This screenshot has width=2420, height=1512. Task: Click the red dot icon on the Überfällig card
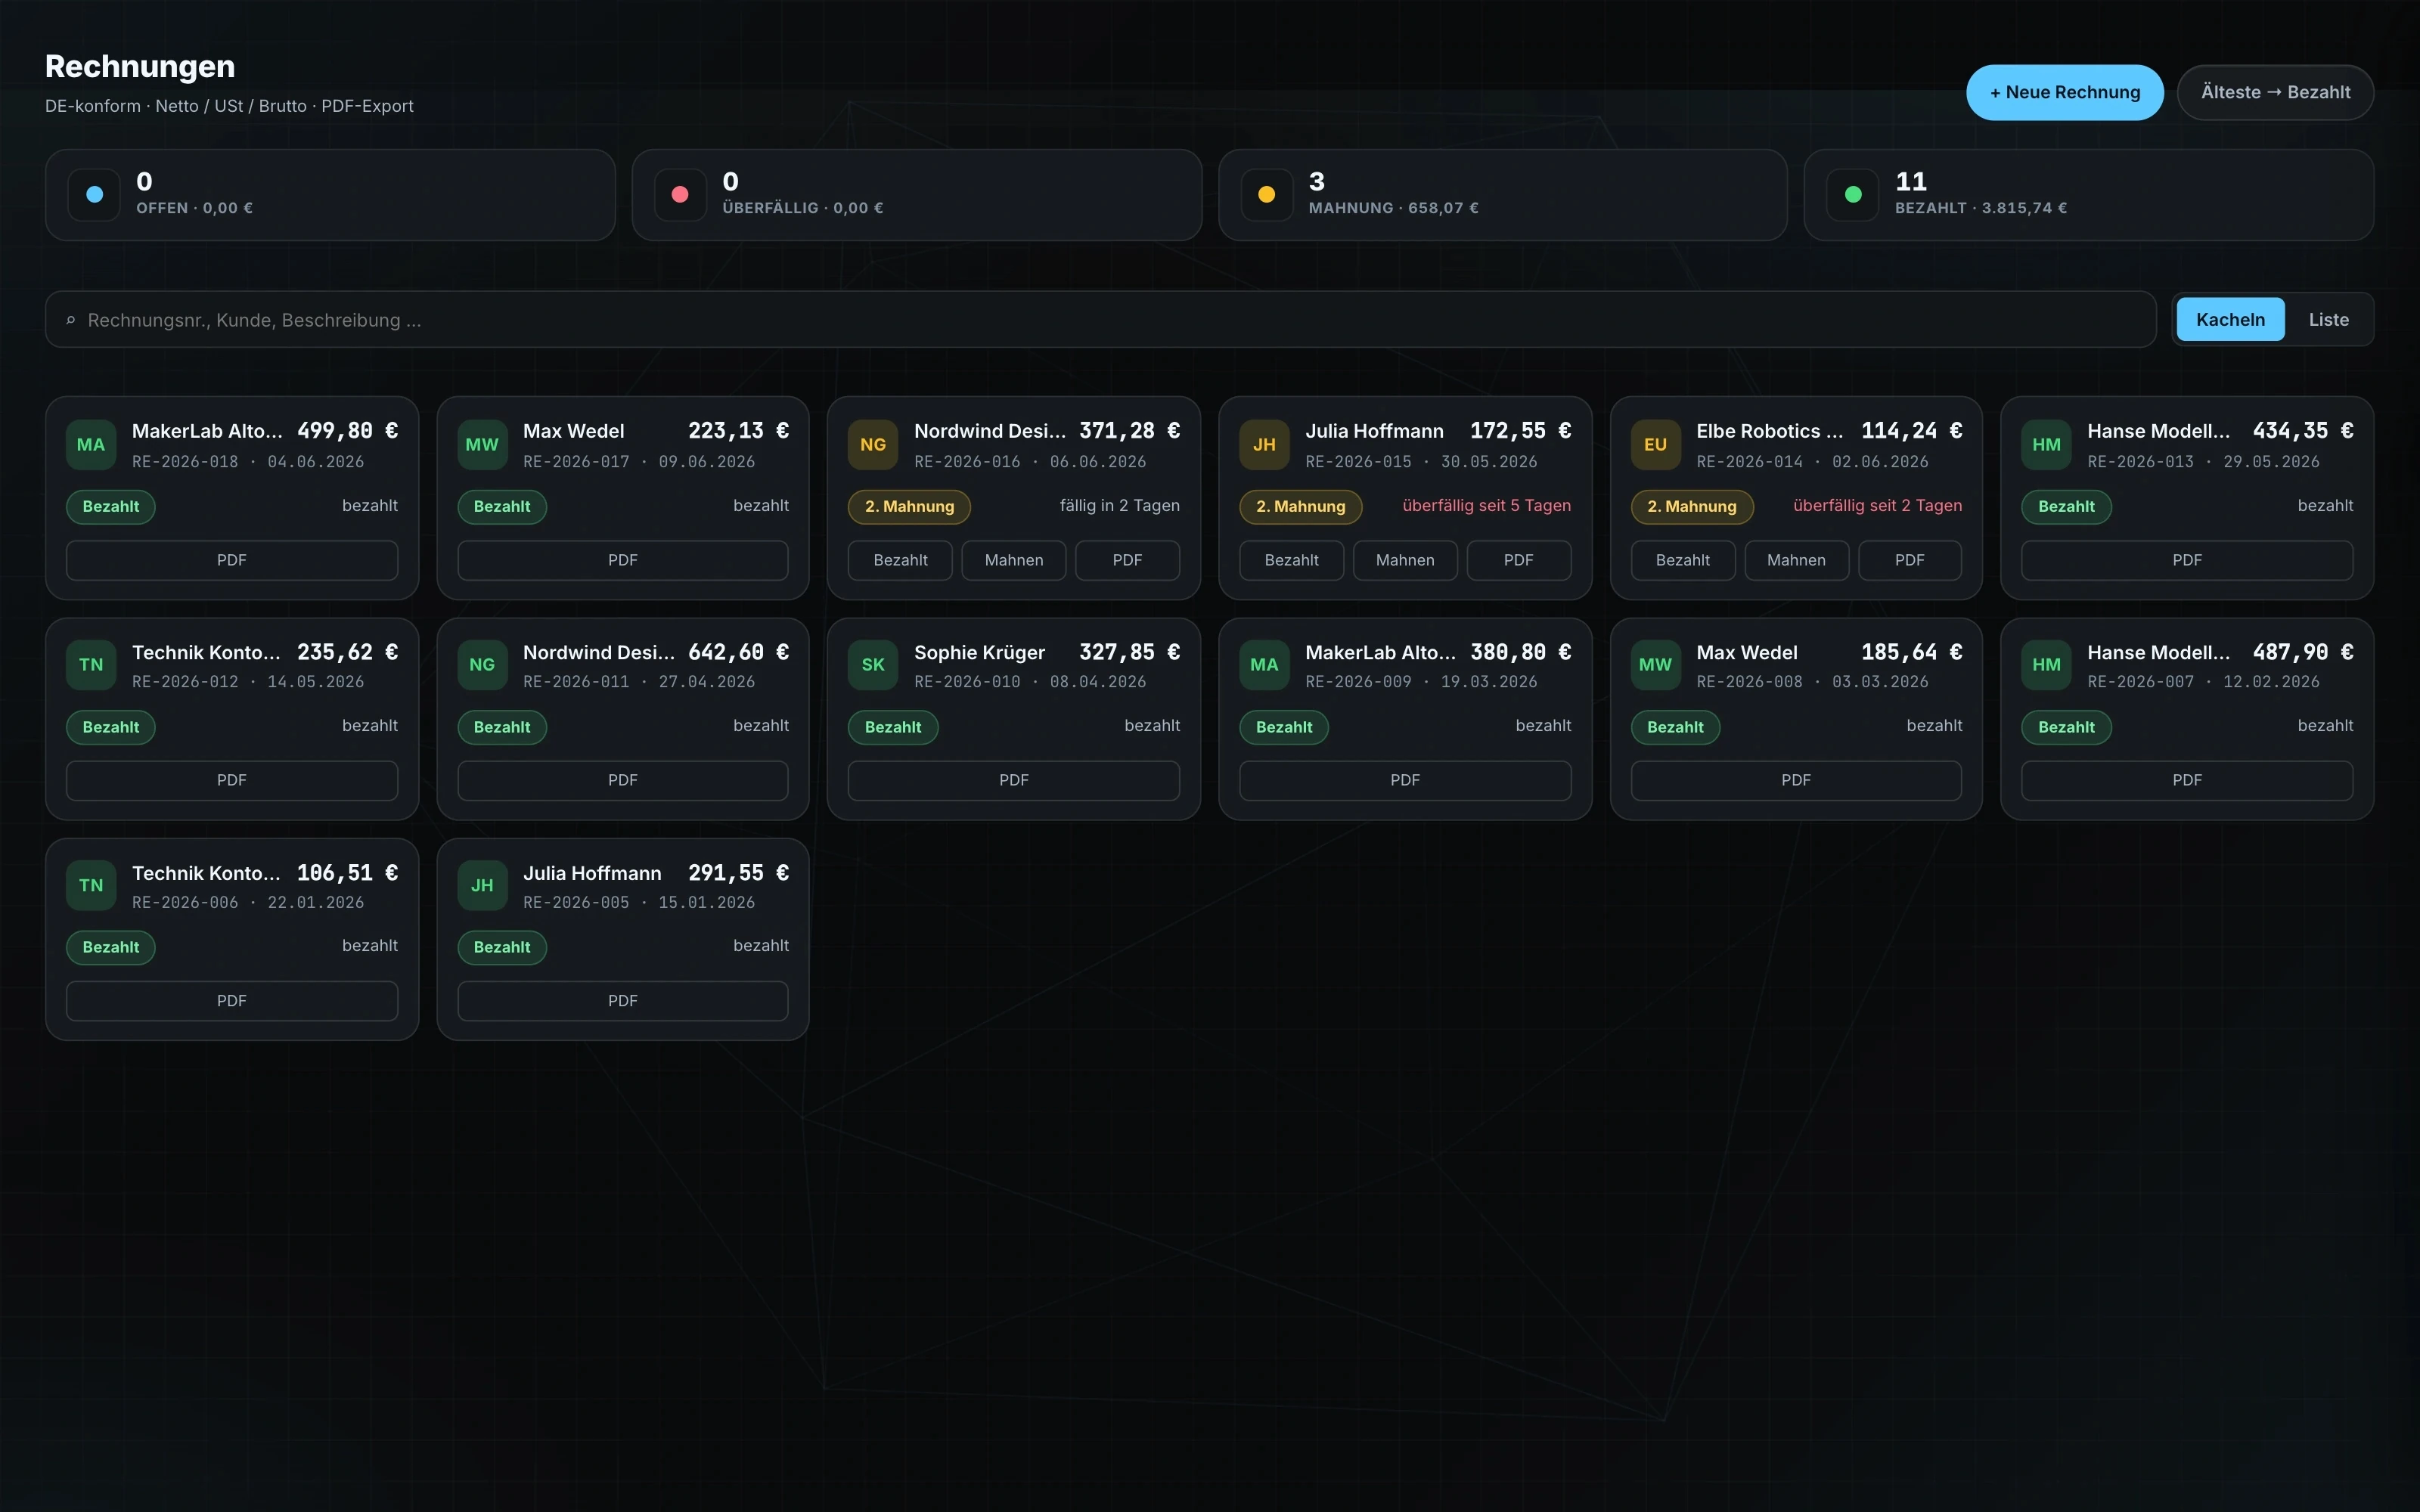click(680, 195)
